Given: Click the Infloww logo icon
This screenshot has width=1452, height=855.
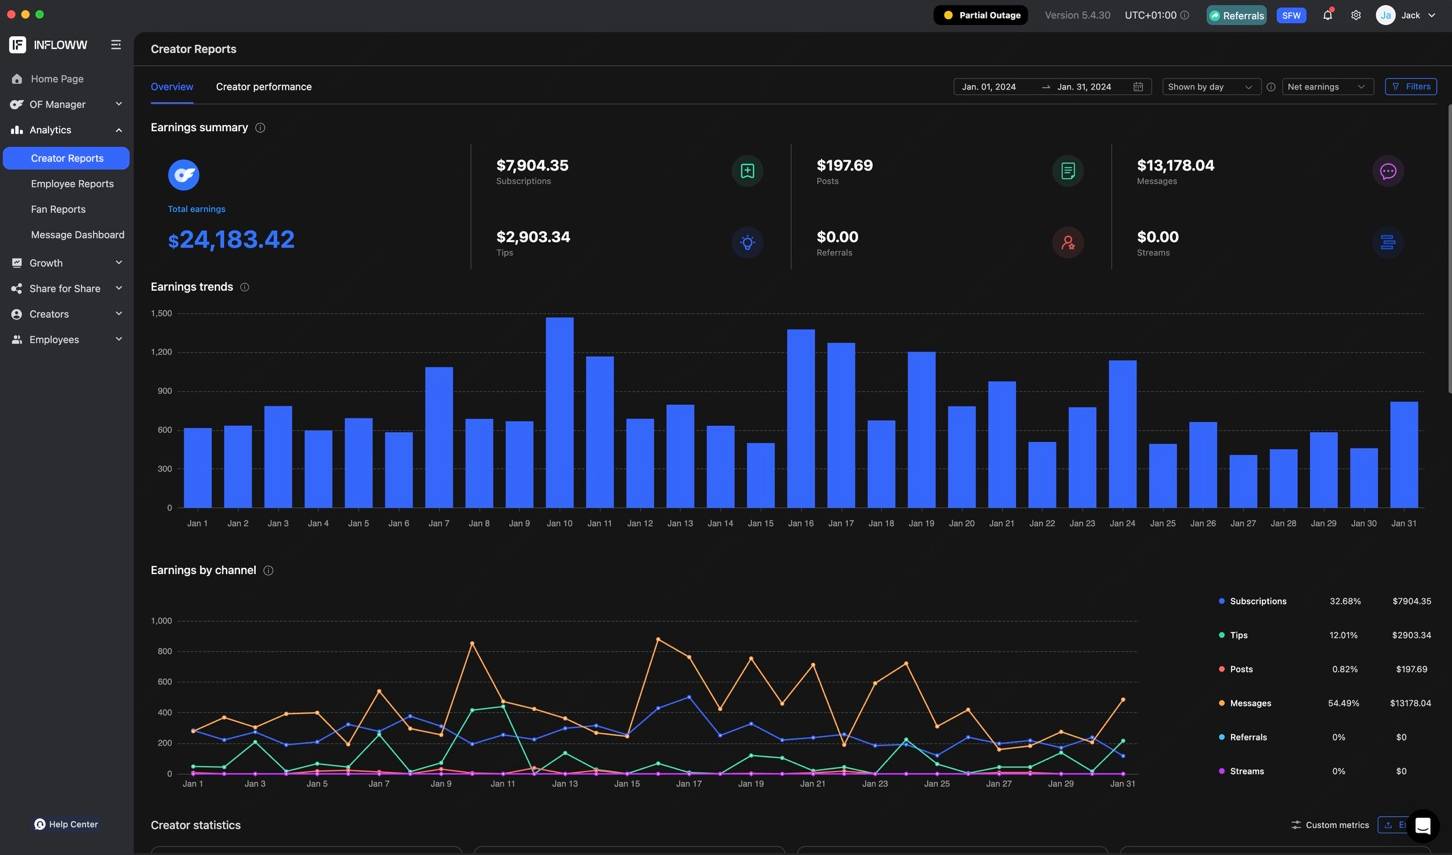Looking at the screenshot, I should pyautogui.click(x=17, y=45).
